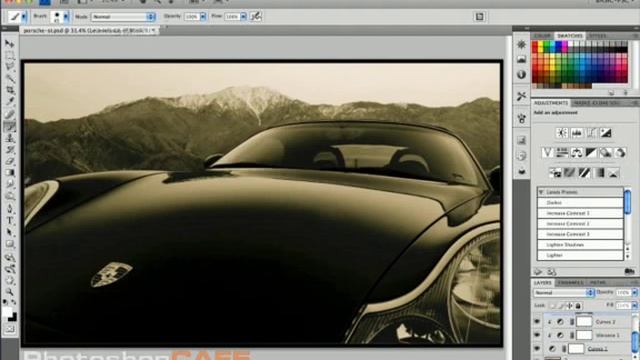The image size is (640, 360).
Task: Apply the Increase Contrast 2 preset
Action: [580, 224]
